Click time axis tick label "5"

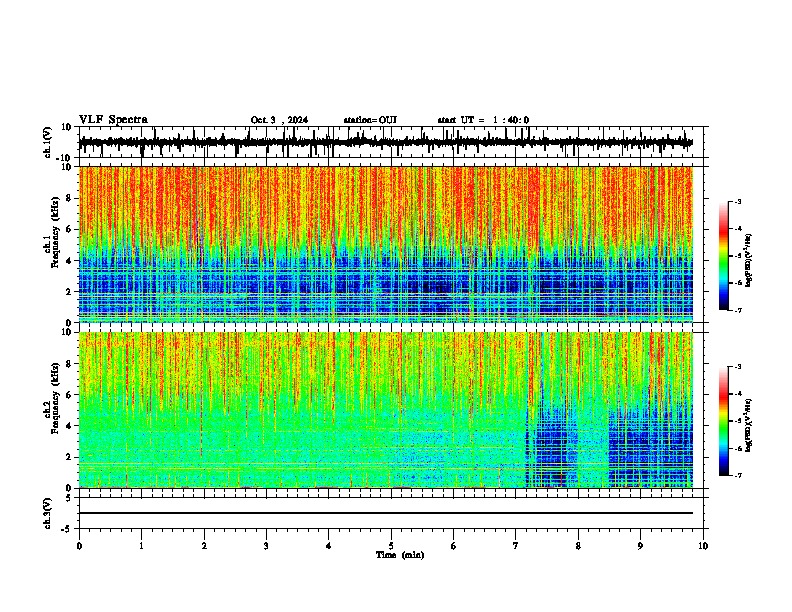click(x=391, y=546)
